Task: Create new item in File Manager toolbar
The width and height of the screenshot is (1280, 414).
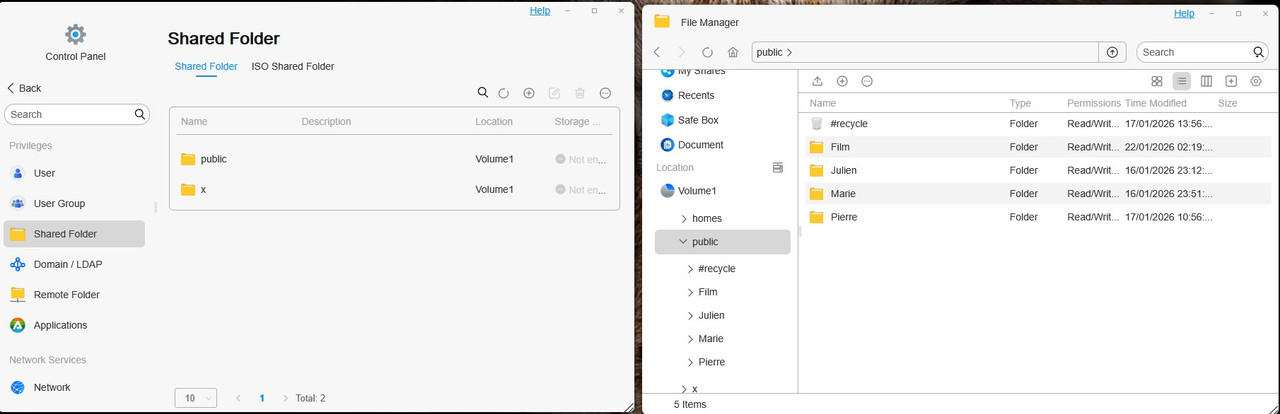Action: (842, 81)
